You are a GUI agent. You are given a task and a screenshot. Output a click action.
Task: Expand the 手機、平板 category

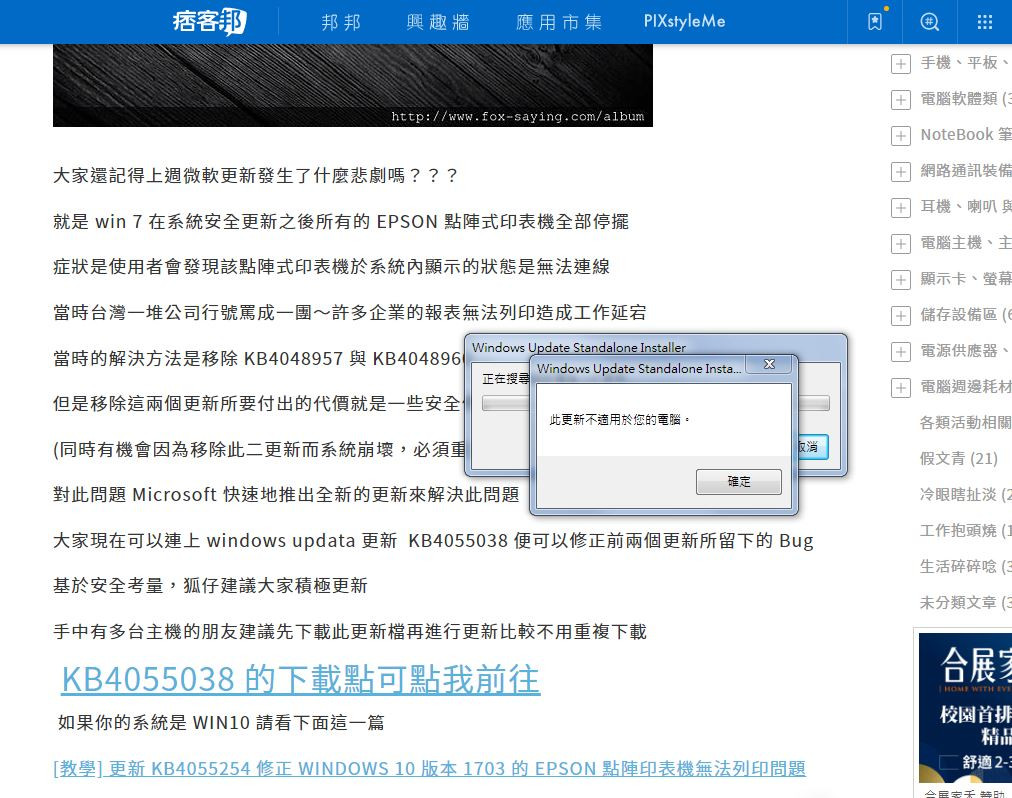900,63
